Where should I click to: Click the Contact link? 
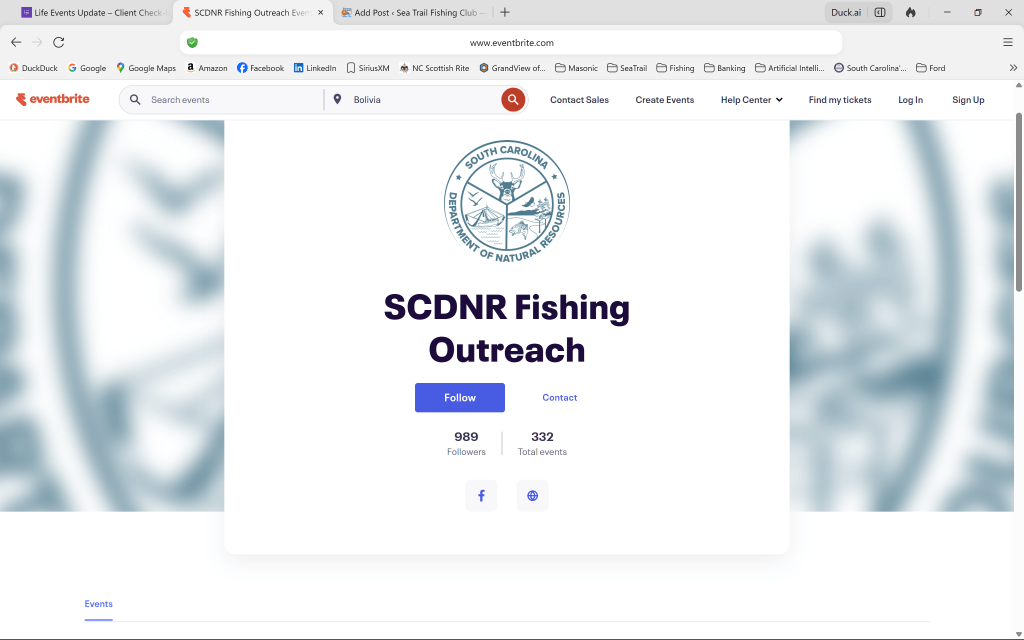(559, 398)
